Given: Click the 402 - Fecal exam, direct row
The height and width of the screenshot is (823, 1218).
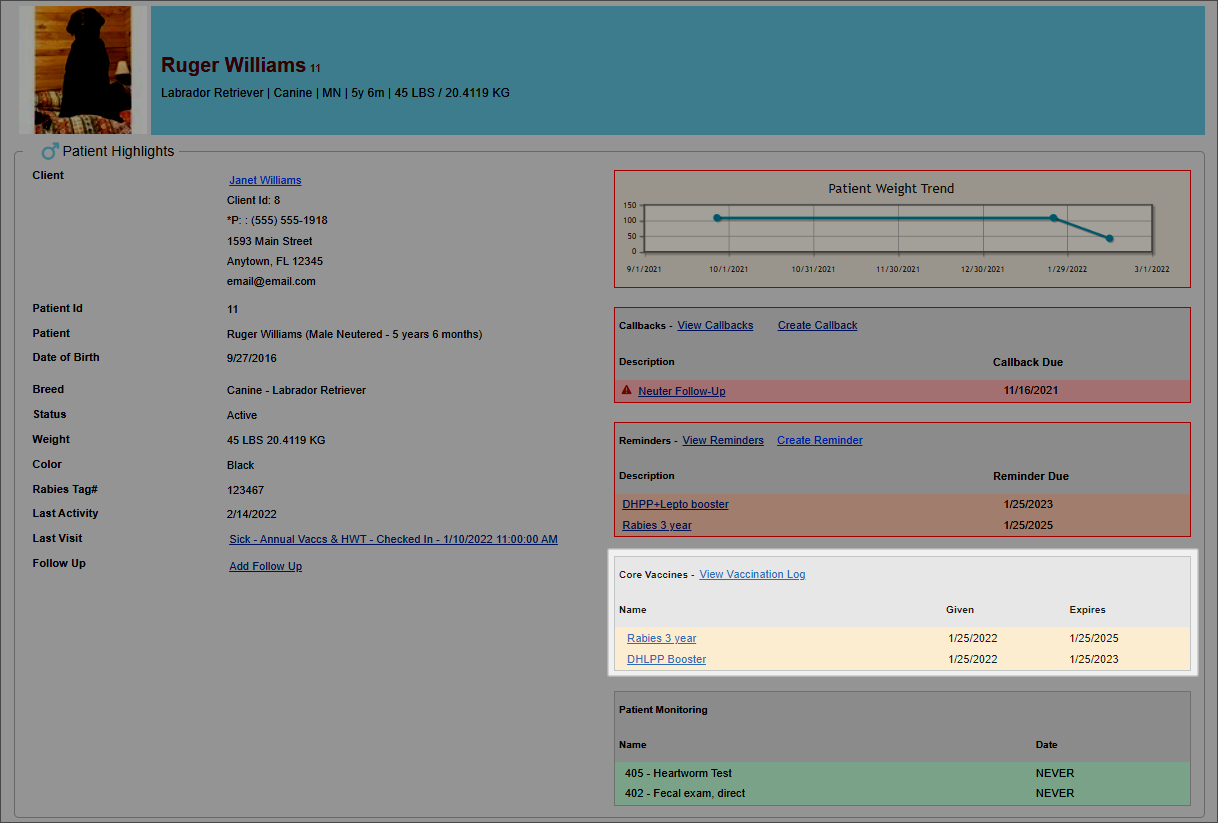Looking at the screenshot, I should click(x=684, y=793).
